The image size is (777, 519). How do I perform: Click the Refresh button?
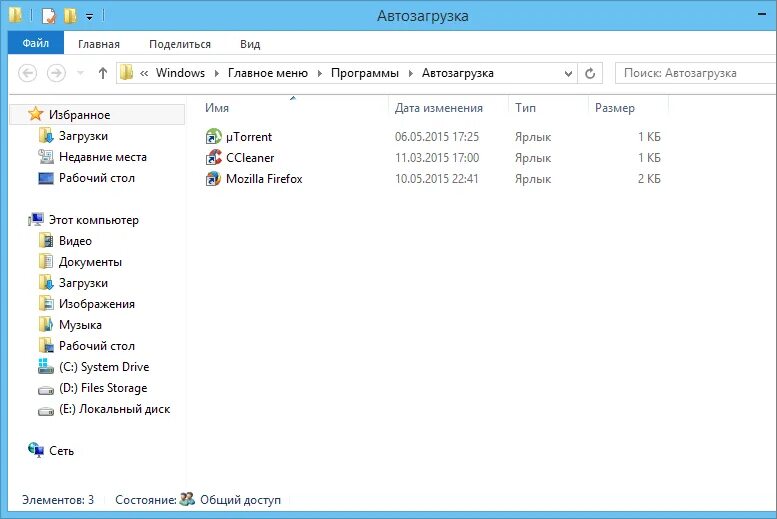tap(590, 73)
